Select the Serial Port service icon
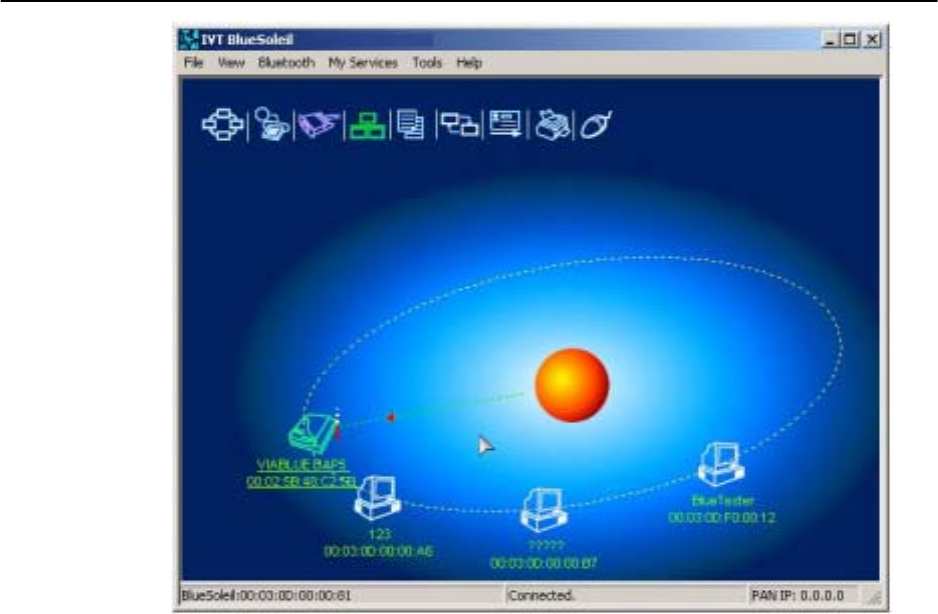This screenshot has height=614, width=938. click(319, 124)
